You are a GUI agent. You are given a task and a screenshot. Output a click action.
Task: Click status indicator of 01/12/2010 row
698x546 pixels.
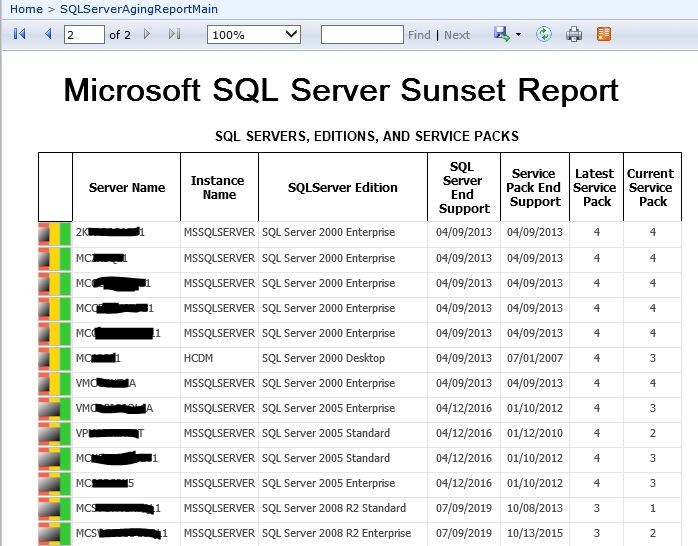[54, 433]
